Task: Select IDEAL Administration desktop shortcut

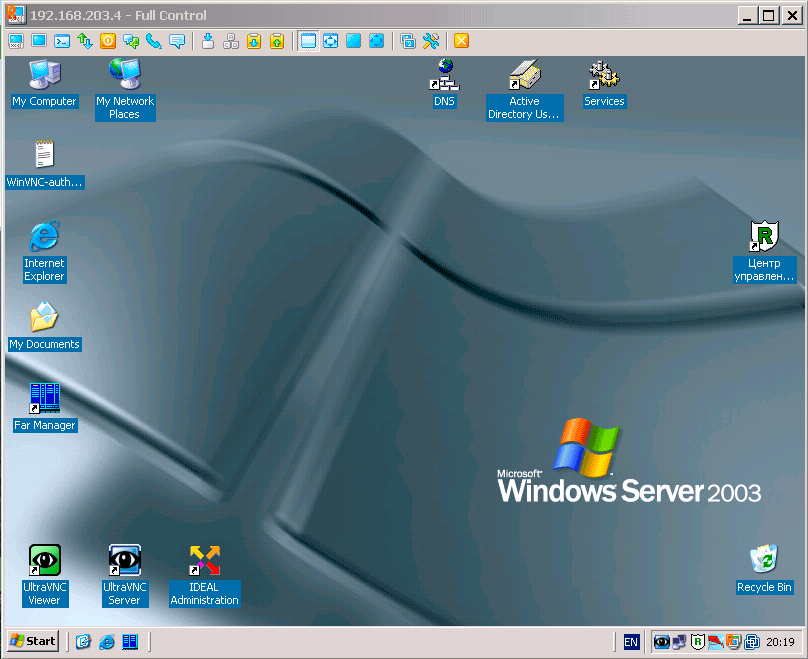Action: pos(205,576)
